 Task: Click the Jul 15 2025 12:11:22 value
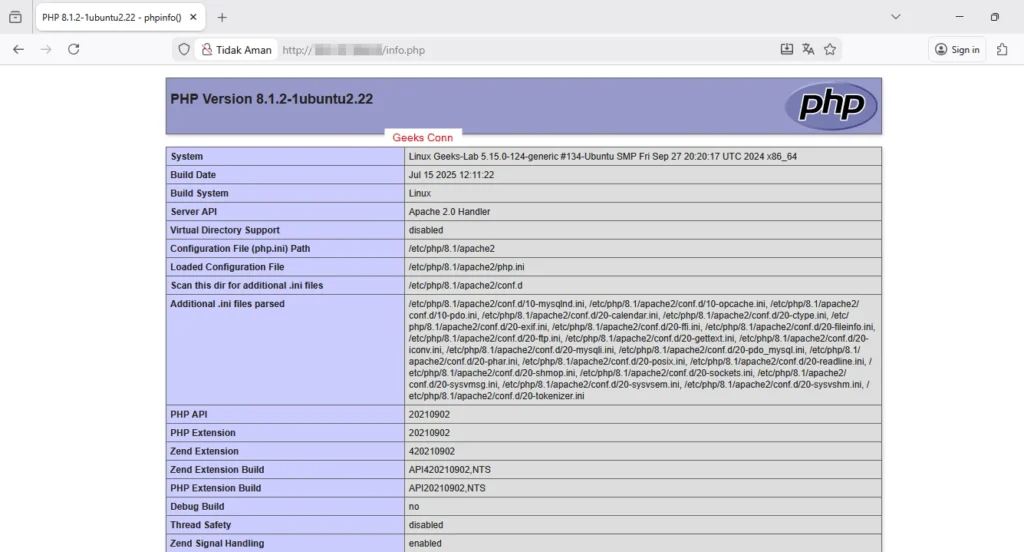451,175
